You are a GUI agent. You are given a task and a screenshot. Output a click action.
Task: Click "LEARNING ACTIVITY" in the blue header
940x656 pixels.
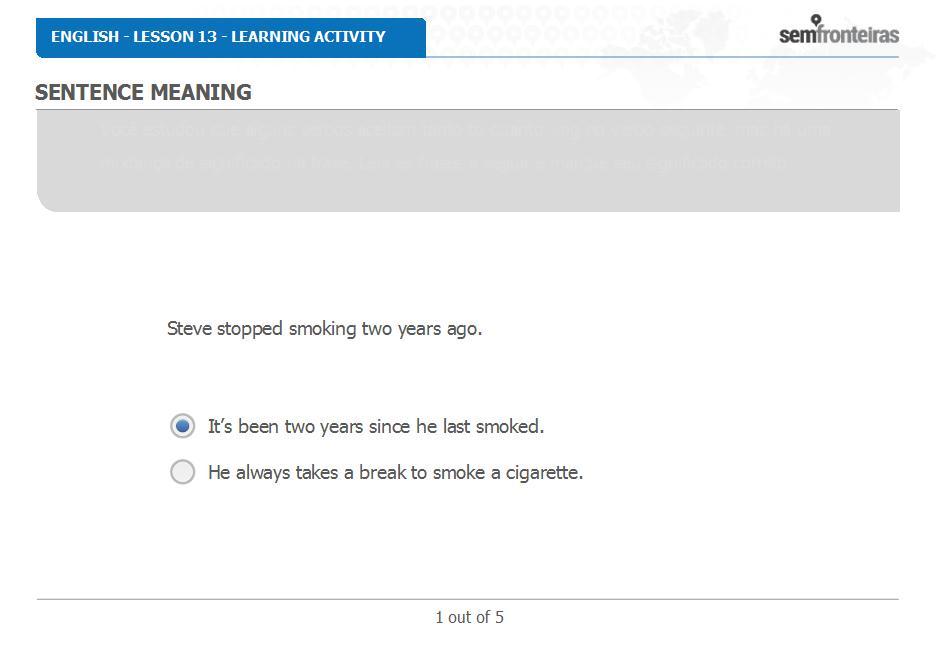click(308, 37)
